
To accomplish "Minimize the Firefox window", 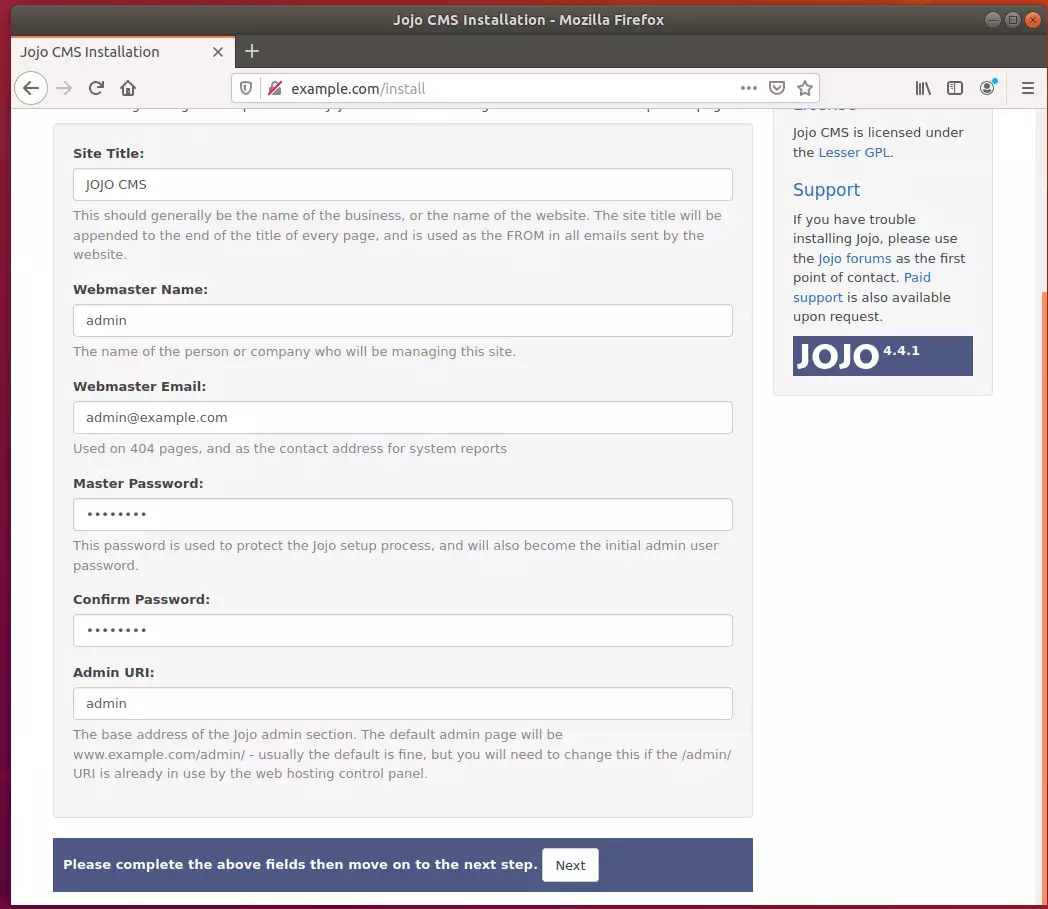I will tap(993, 19).
